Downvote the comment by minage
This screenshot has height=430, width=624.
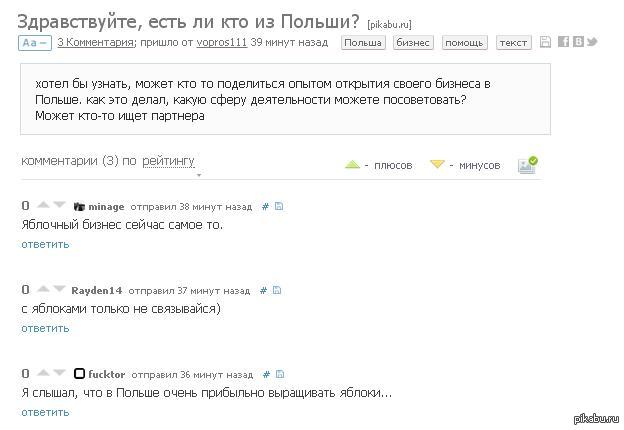coord(58,205)
